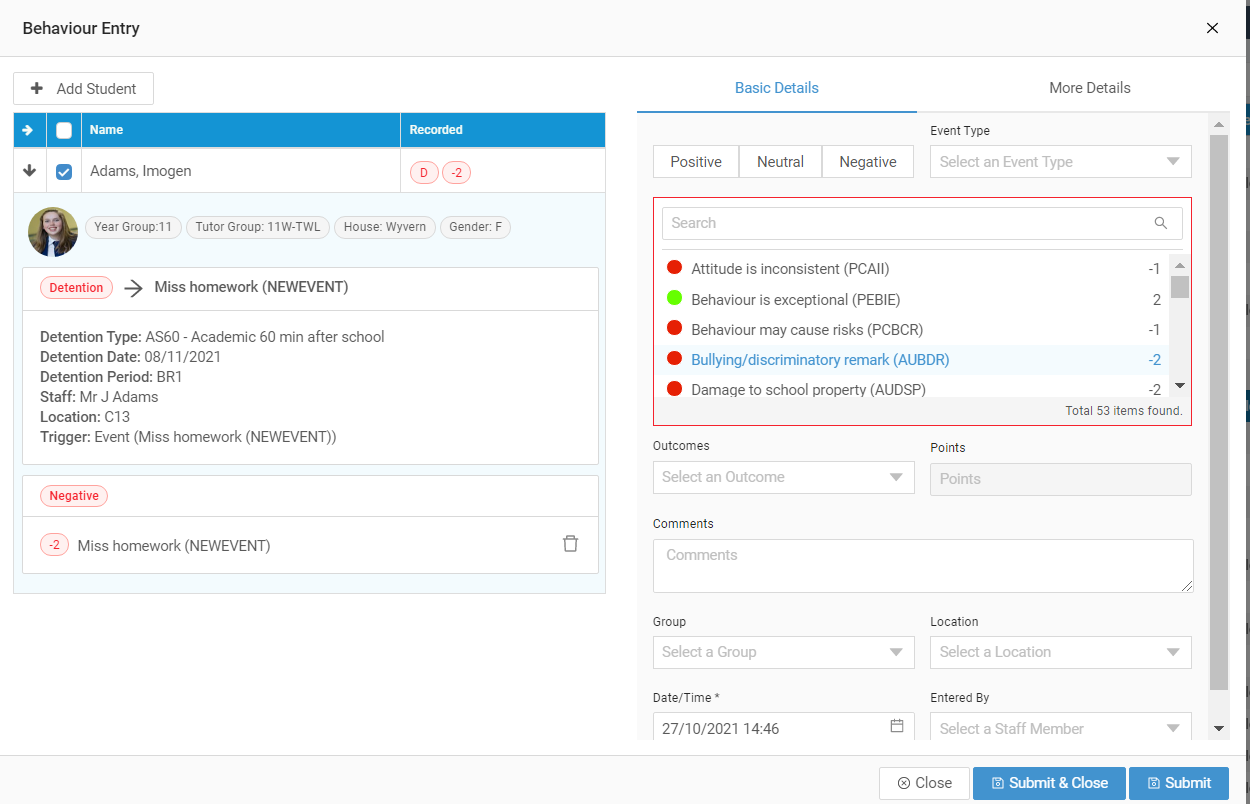Switch to the More Details tab

[x=1089, y=88]
